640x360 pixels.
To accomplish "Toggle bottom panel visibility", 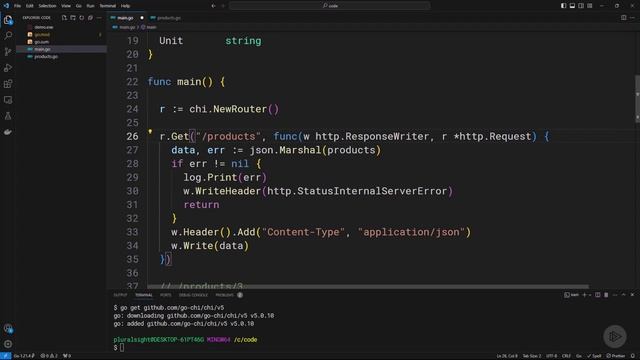I will [x=572, y=6].
